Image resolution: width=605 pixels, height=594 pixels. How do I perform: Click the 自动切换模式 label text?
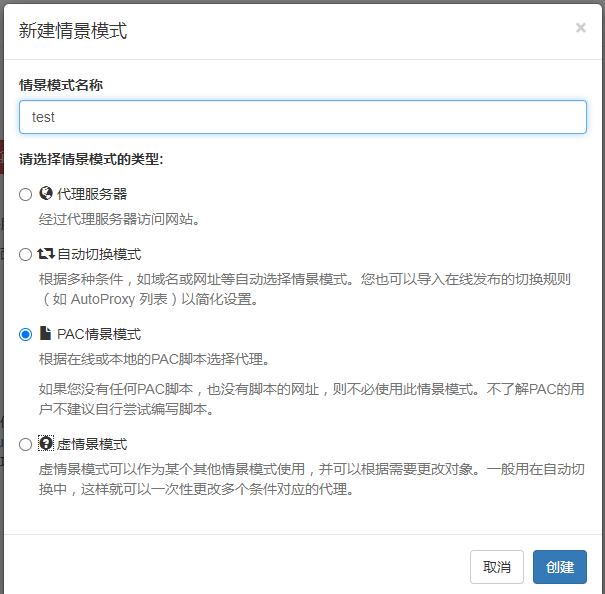(x=99, y=254)
